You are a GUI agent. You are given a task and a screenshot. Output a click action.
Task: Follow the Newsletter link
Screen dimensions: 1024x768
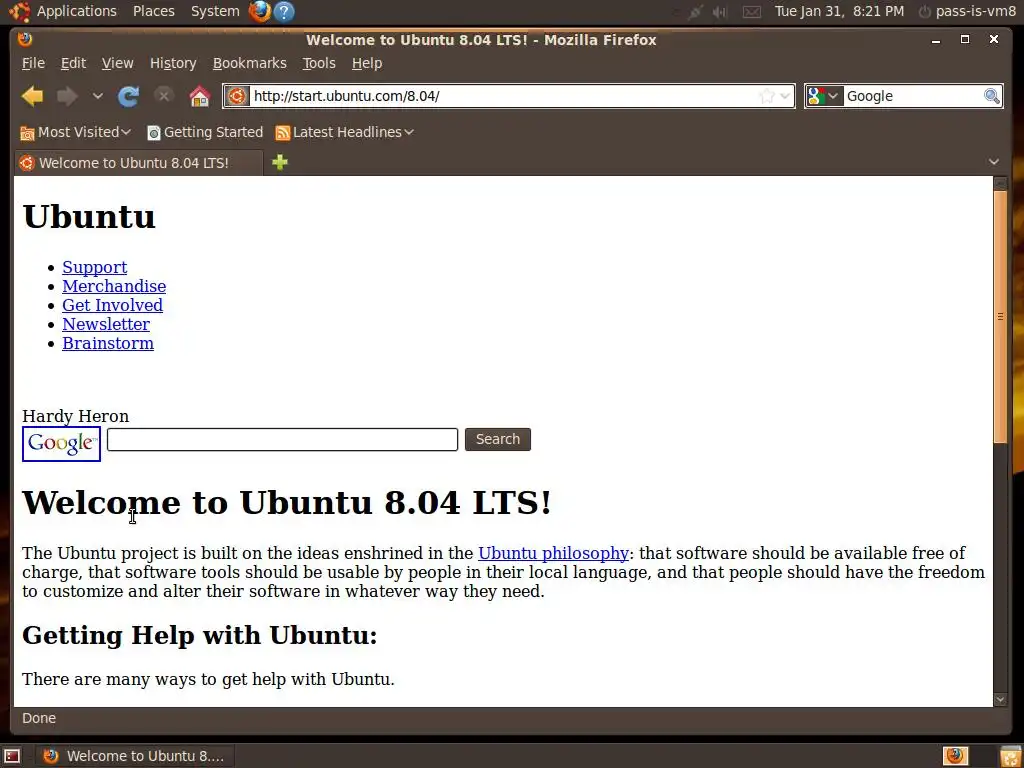tap(106, 324)
